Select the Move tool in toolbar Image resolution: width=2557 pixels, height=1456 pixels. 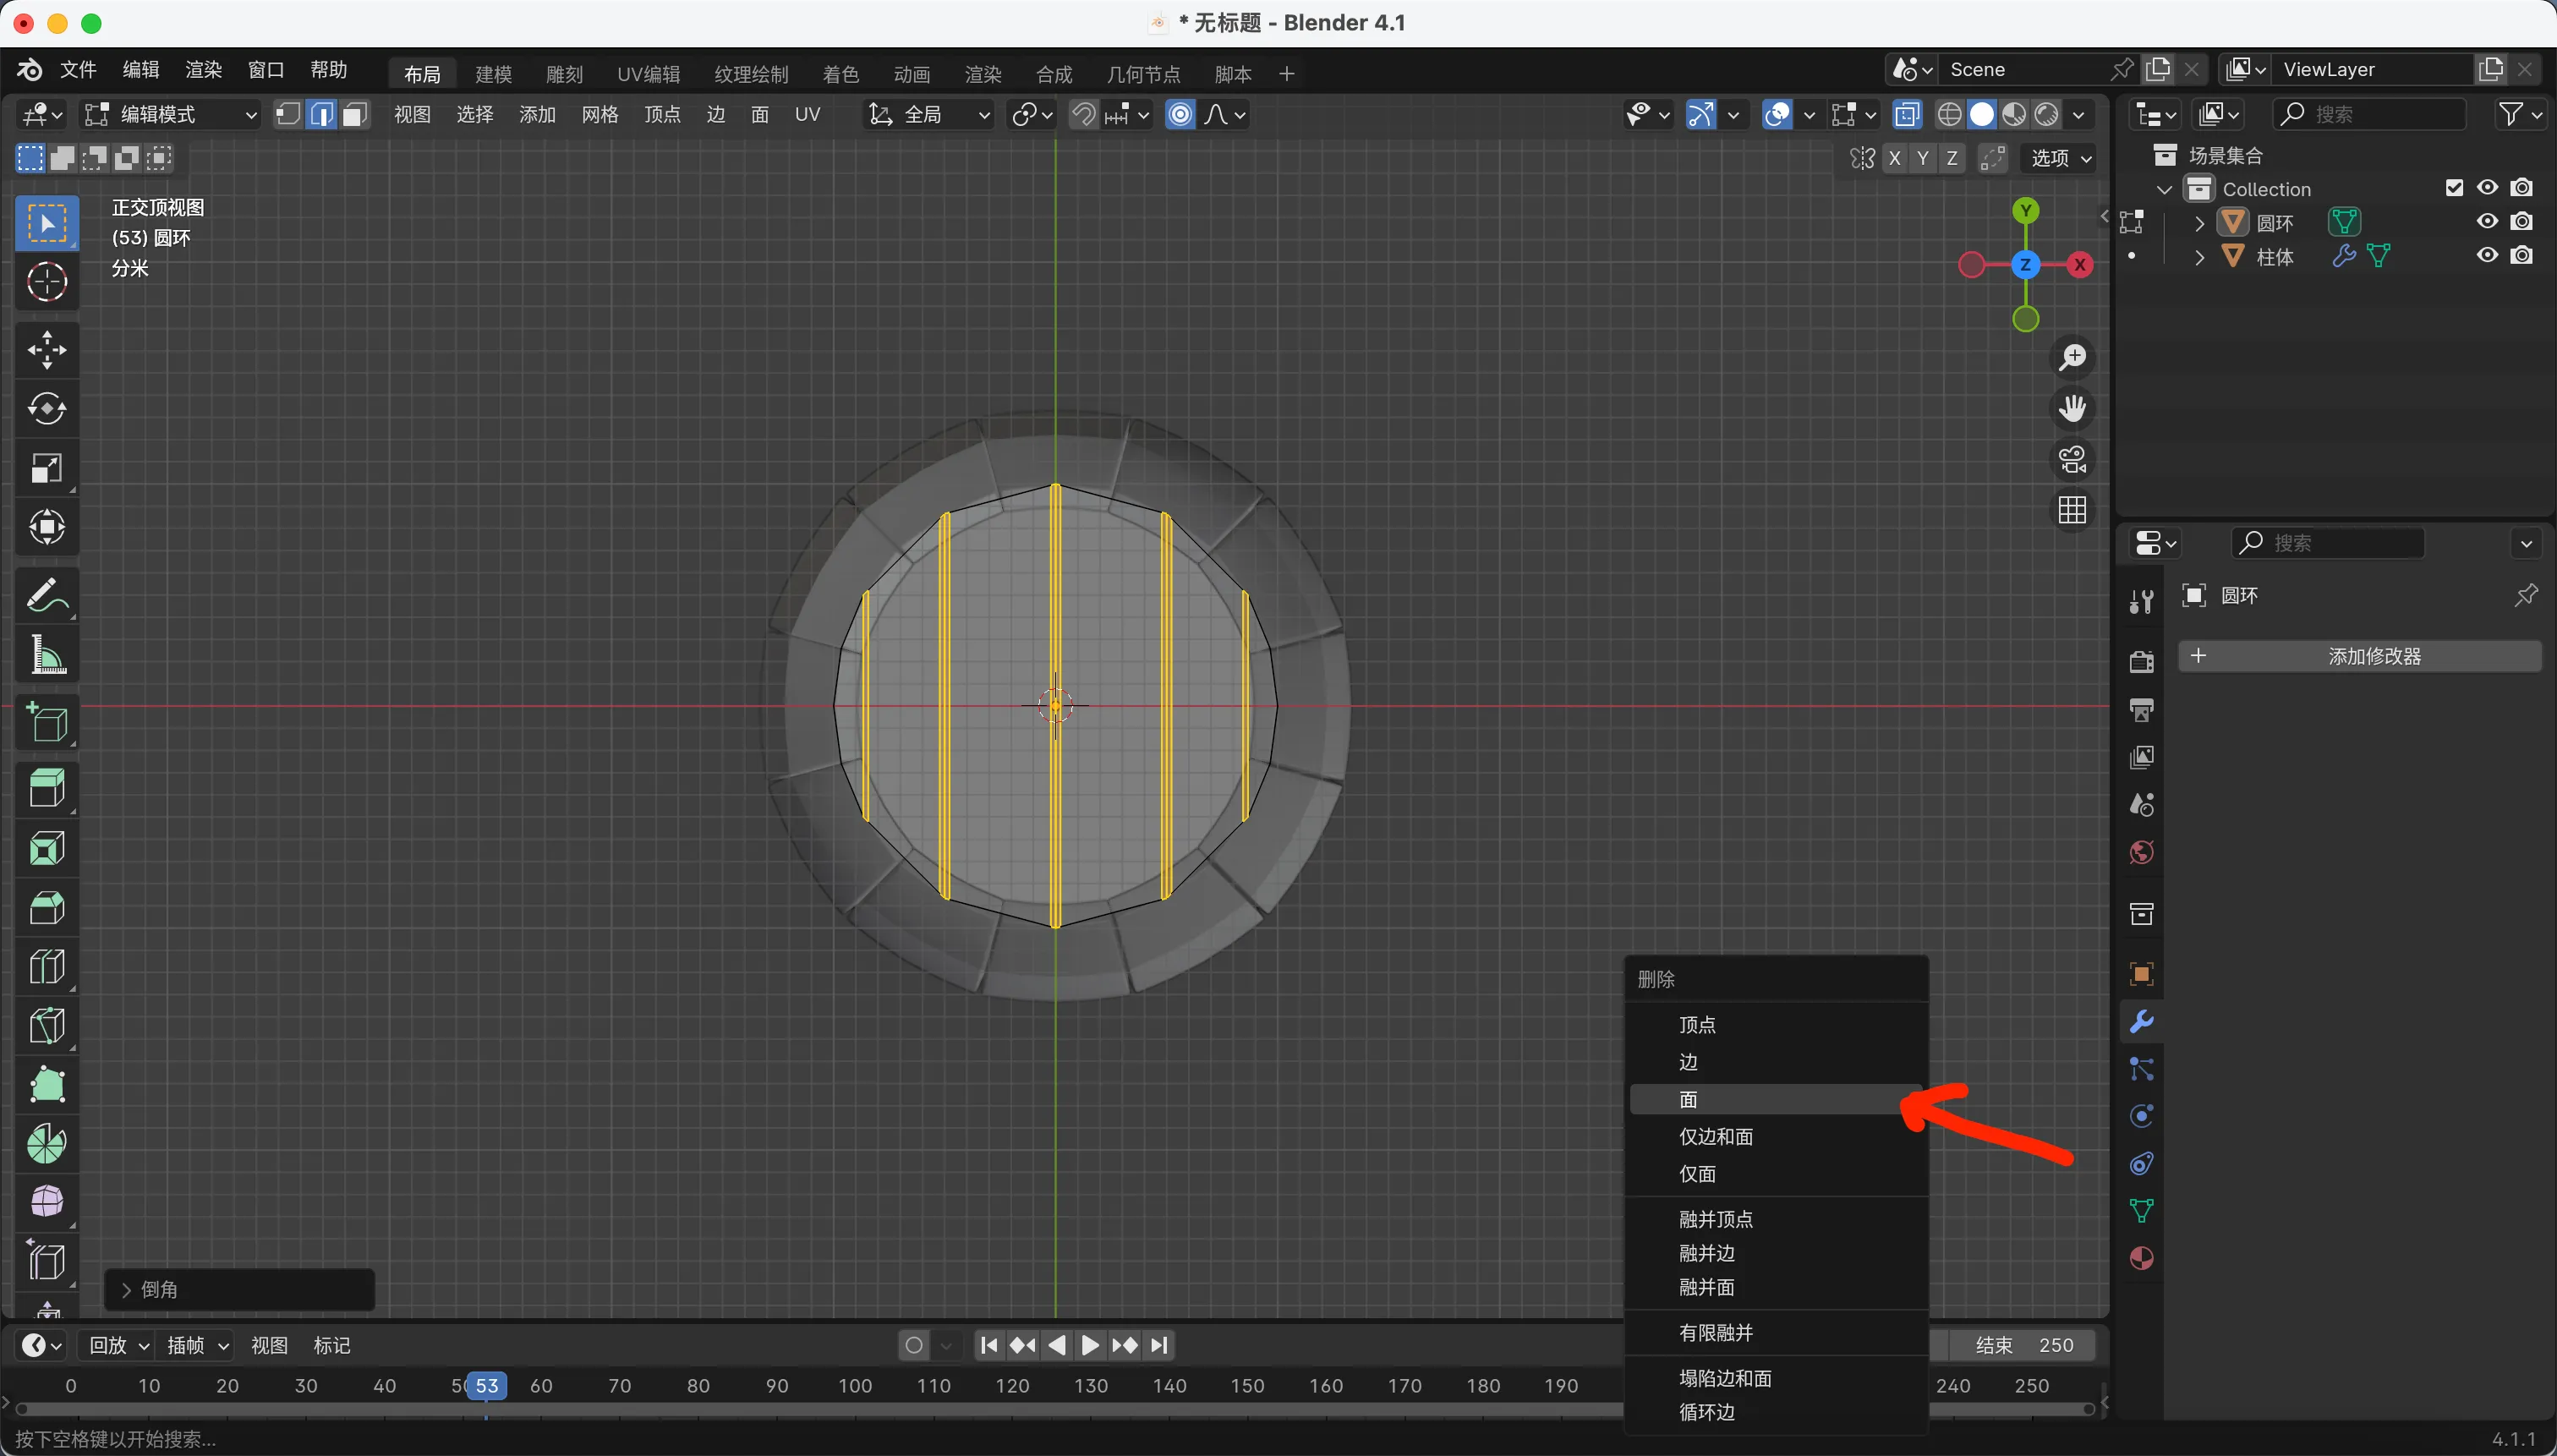point(46,350)
